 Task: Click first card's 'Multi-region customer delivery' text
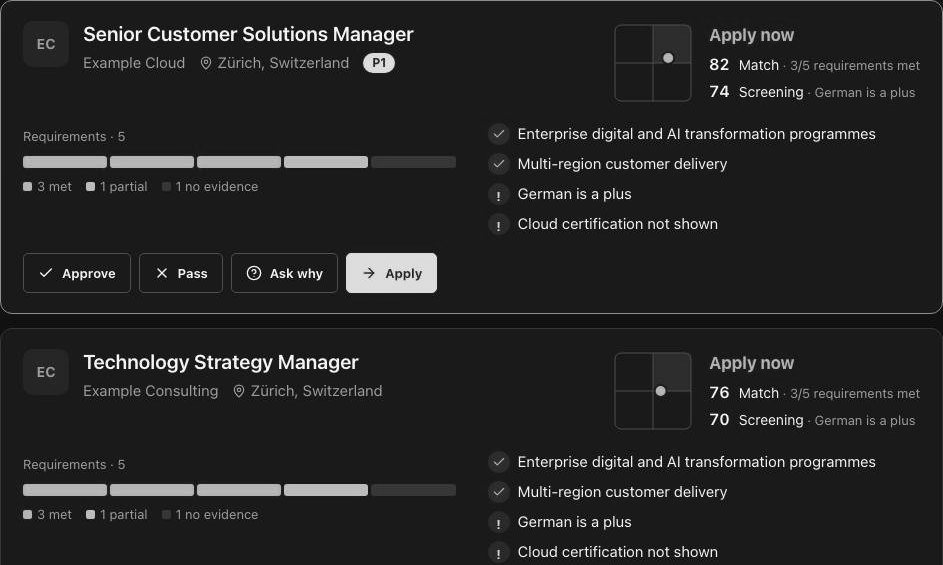click(622, 164)
